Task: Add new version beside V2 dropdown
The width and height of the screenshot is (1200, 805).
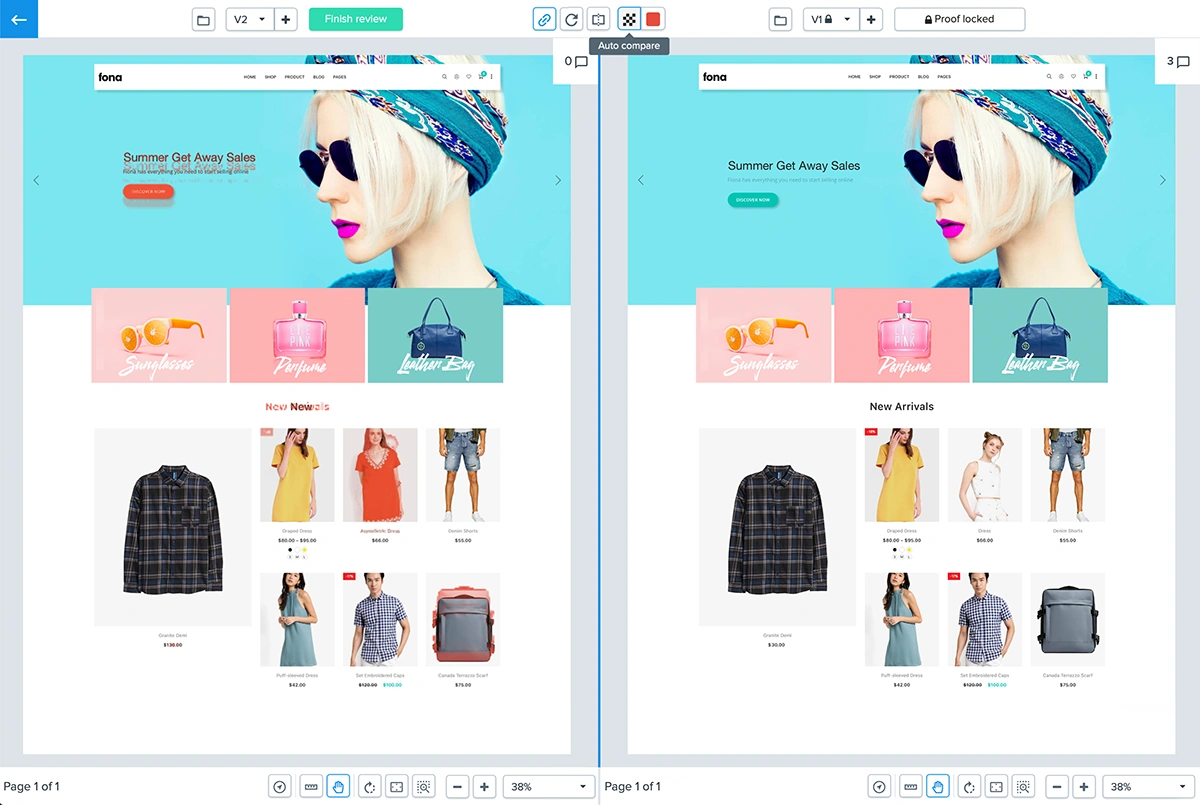Action: pyautogui.click(x=286, y=19)
